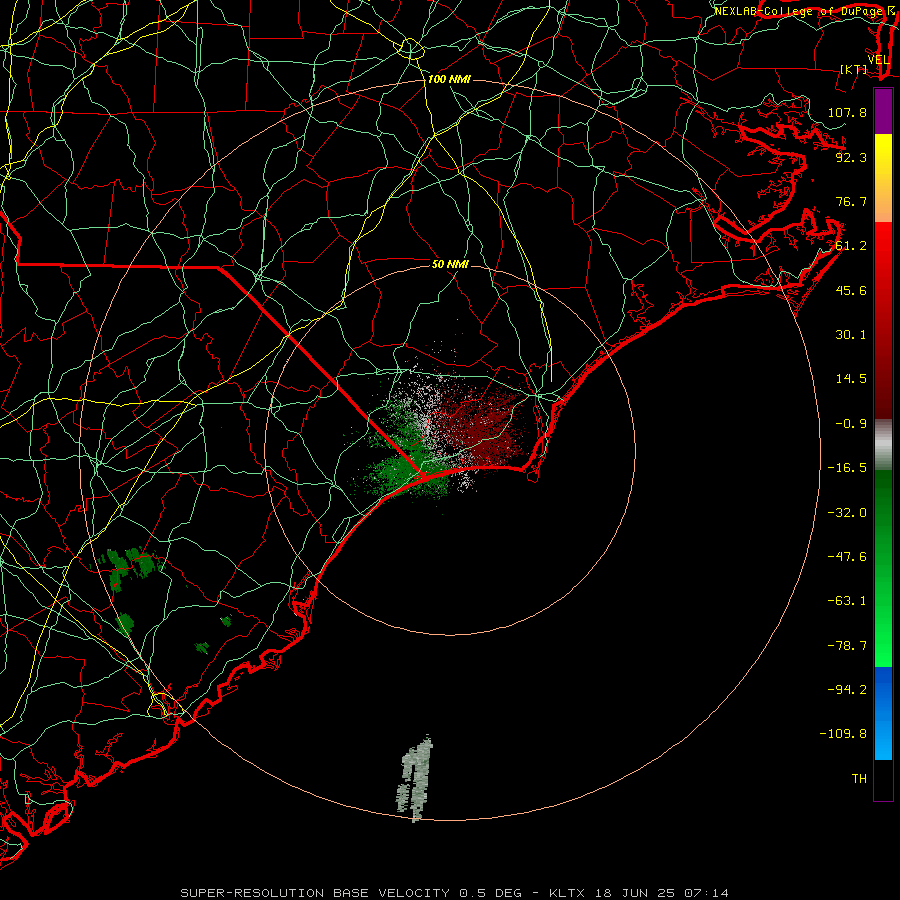Click the 61.2 scale value

[851, 246]
